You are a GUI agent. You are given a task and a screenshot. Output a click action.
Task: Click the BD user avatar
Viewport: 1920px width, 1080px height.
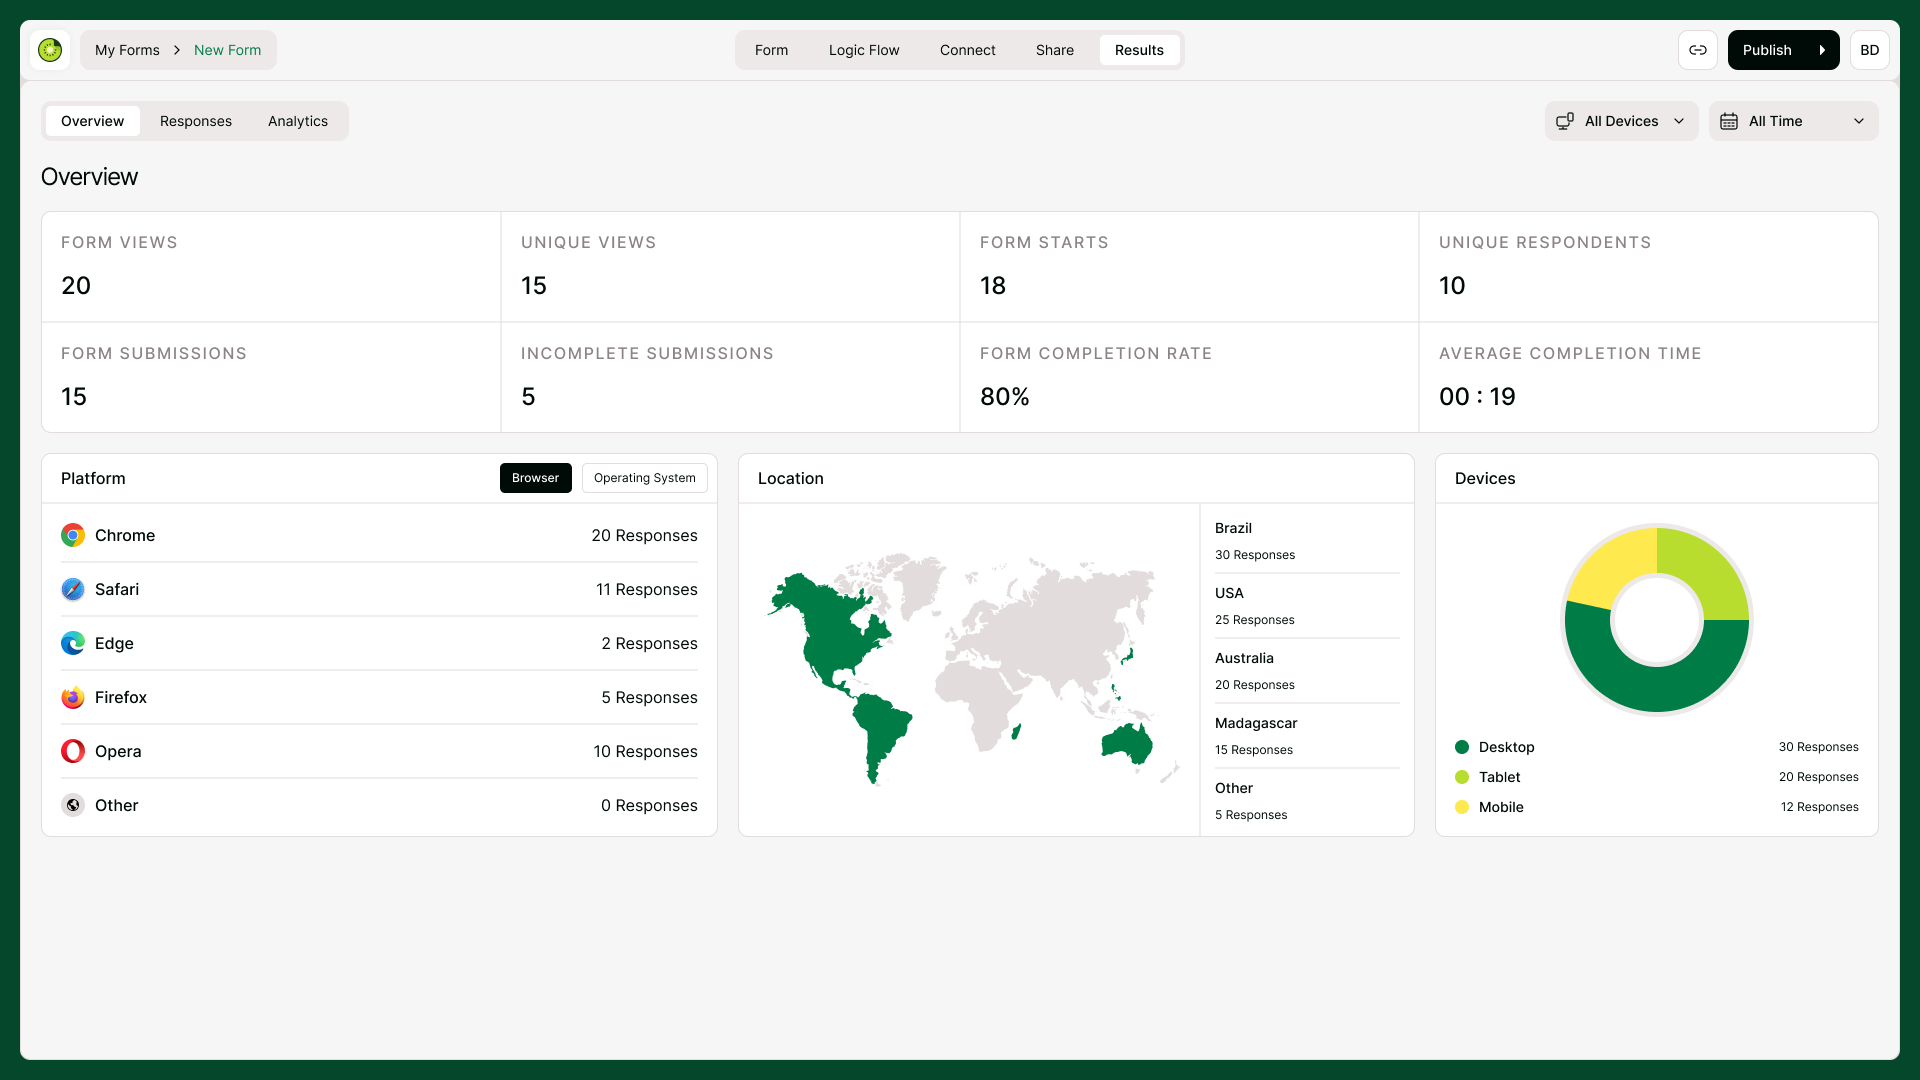(x=1869, y=50)
